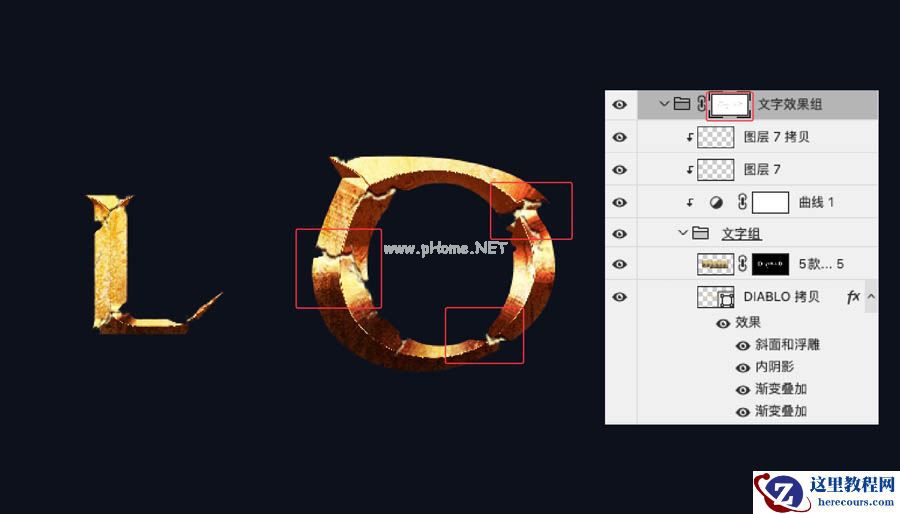The image size is (900, 514).
Task: Click the mask link icon on 文字效果组
Action: point(701,104)
